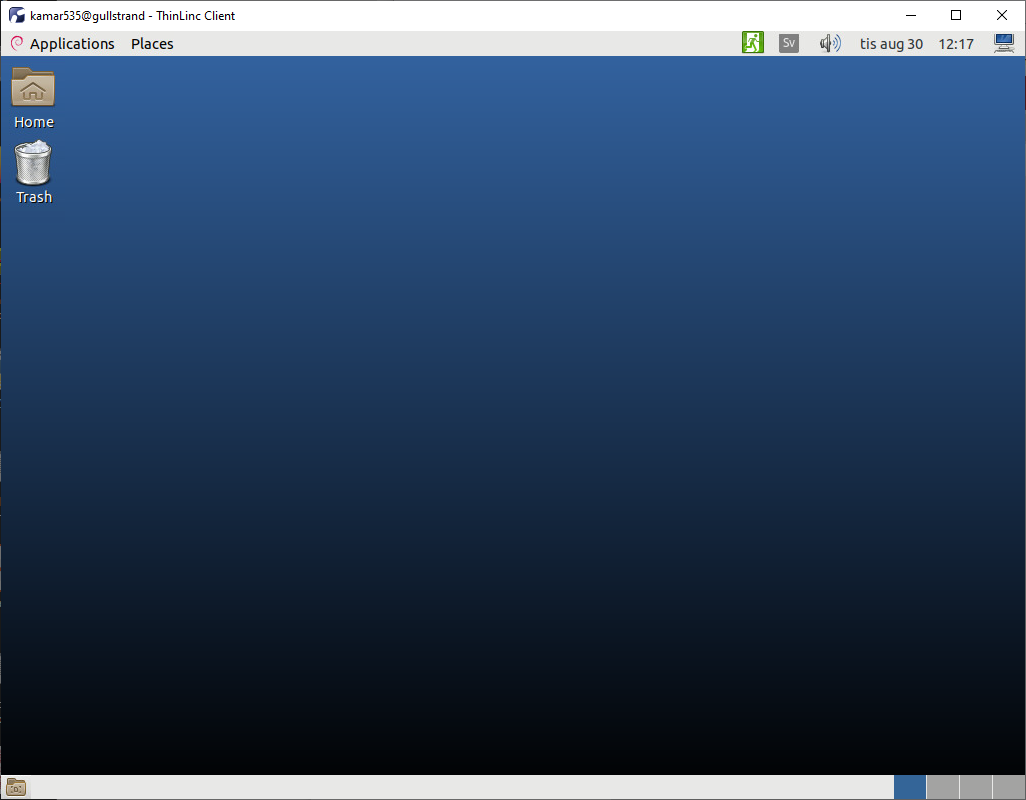The width and height of the screenshot is (1026, 800).
Task: Expand the calendar via 'tis aug 30' date
Action: coord(891,44)
